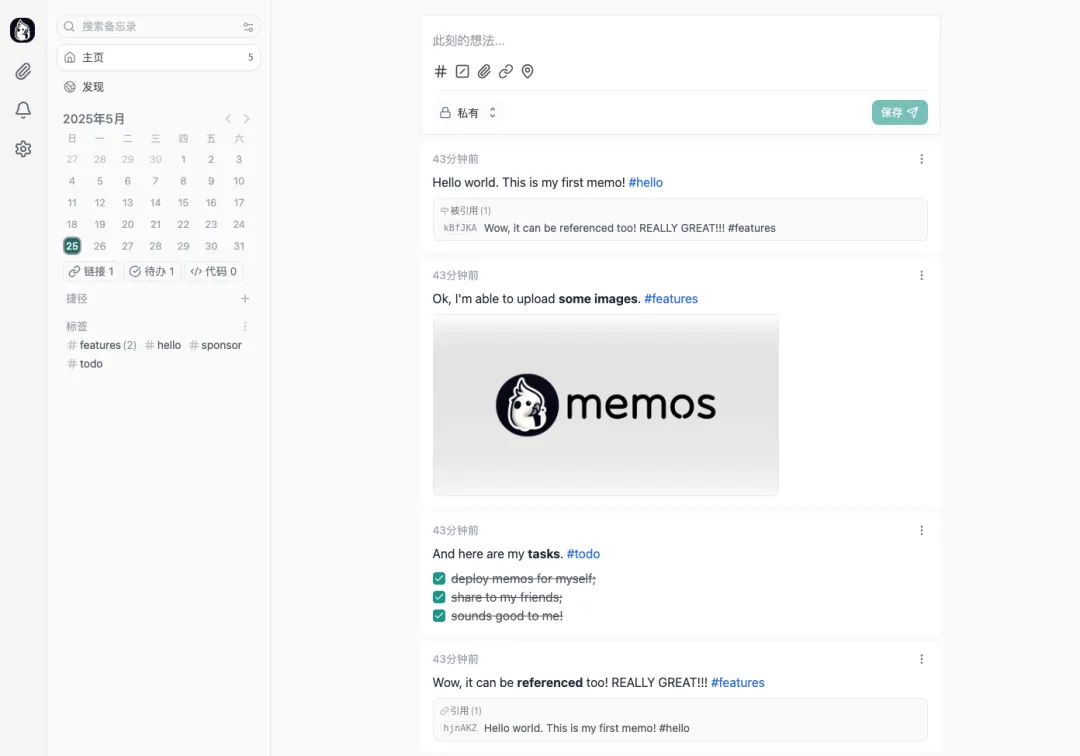This screenshot has height=756, width=1080.
Task: Uncheck 'share to my friends' task
Action: pos(439,597)
